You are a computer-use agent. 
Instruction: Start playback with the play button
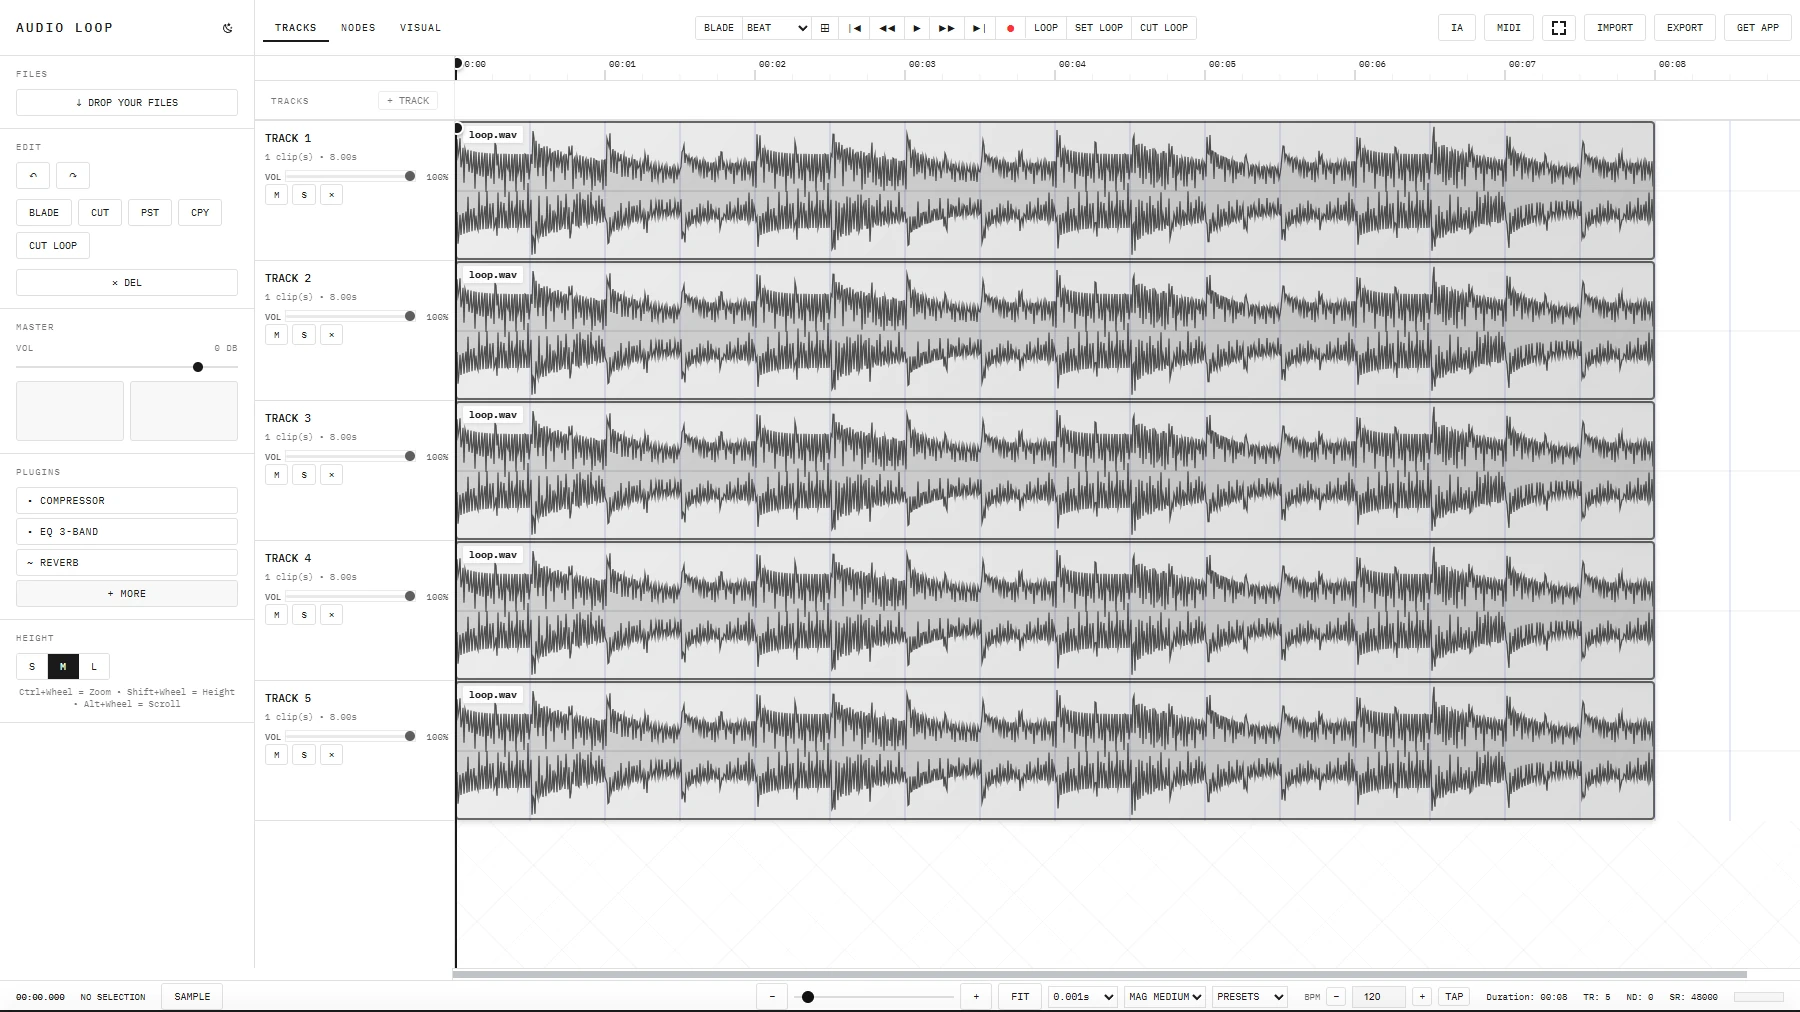coord(917,28)
